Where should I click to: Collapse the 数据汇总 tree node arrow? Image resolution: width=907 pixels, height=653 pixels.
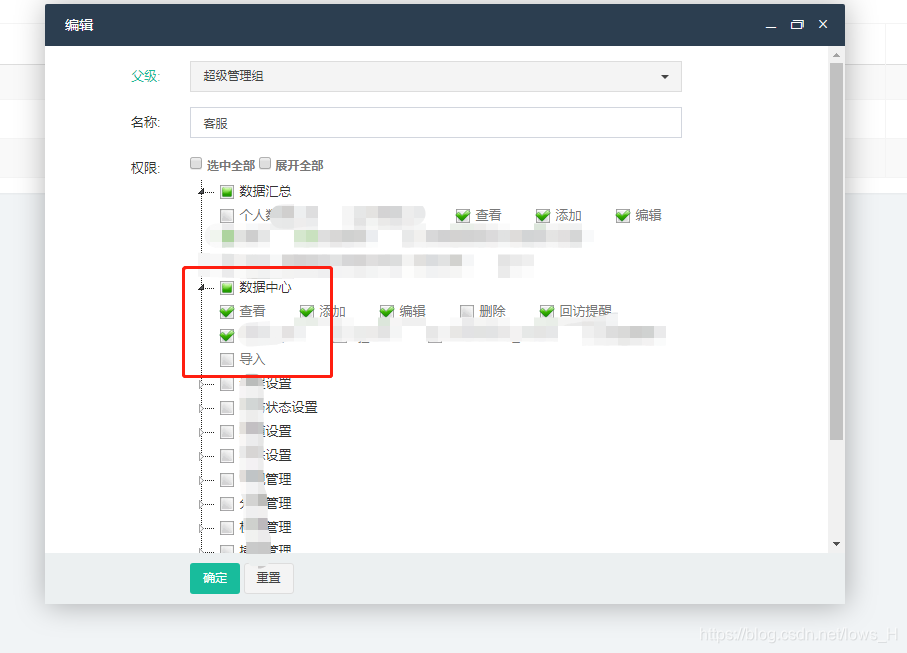[x=201, y=191]
